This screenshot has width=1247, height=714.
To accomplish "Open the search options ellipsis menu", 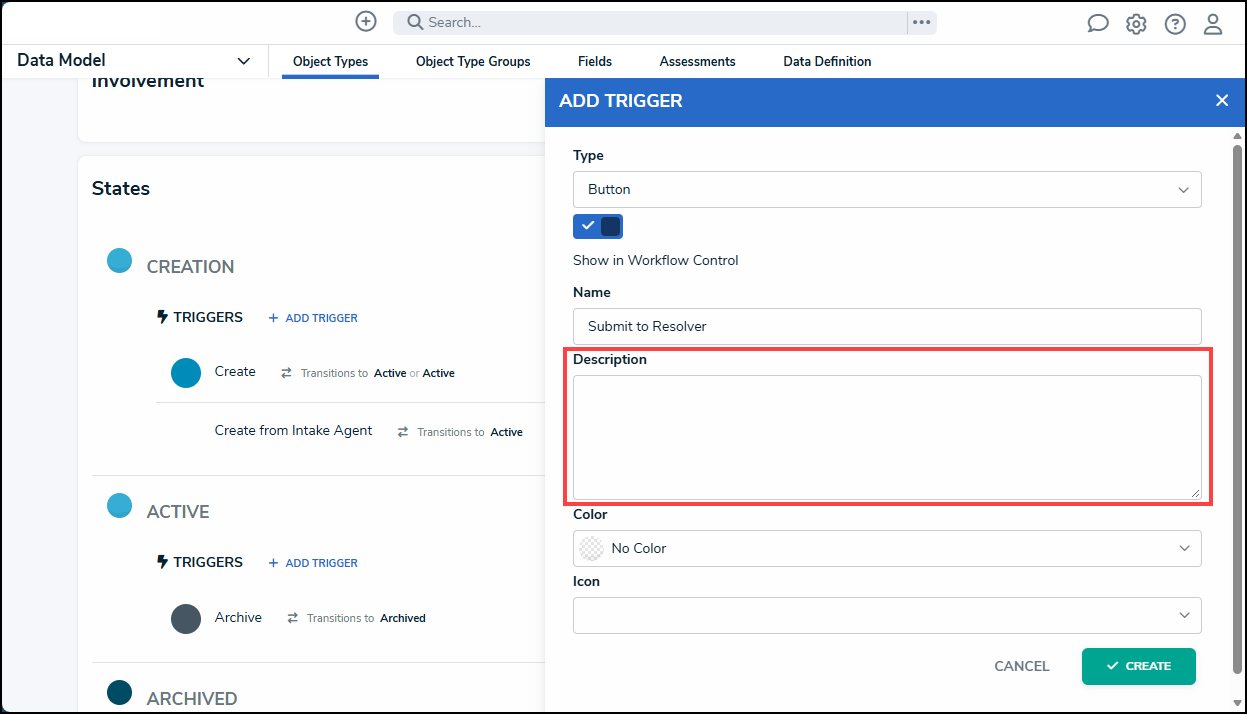I will click(x=922, y=22).
